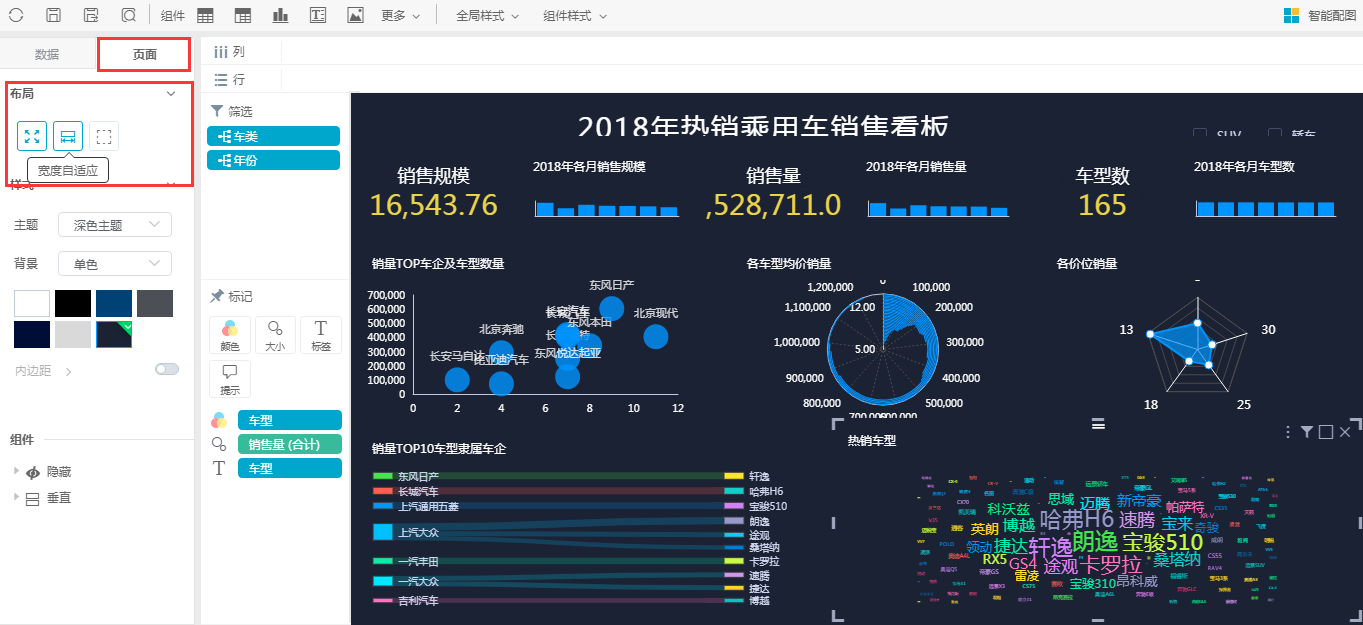The image size is (1363, 625).
Task: Click the 智能配图 label
Action: 1332,15
